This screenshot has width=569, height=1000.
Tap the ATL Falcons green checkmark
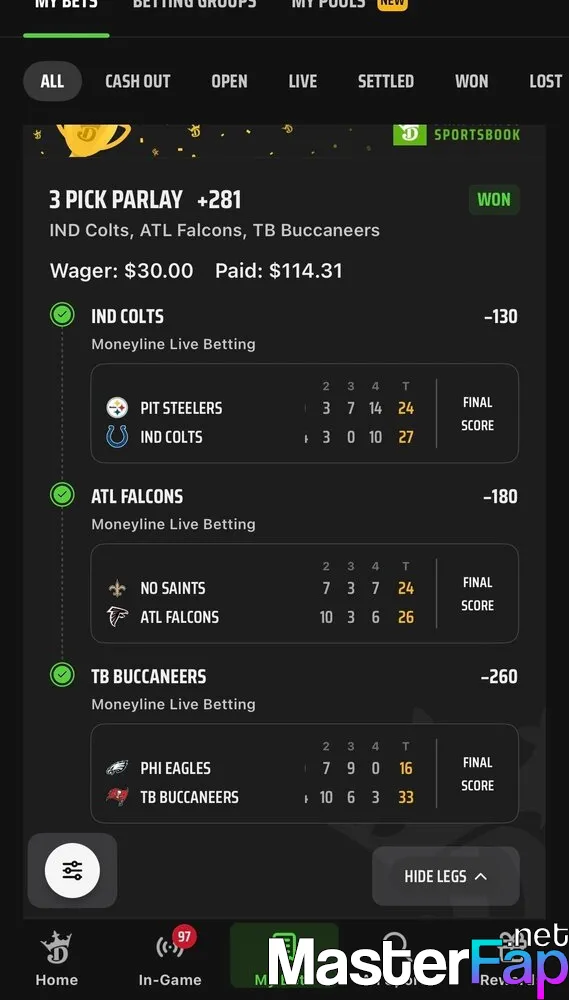pyautogui.click(x=62, y=495)
